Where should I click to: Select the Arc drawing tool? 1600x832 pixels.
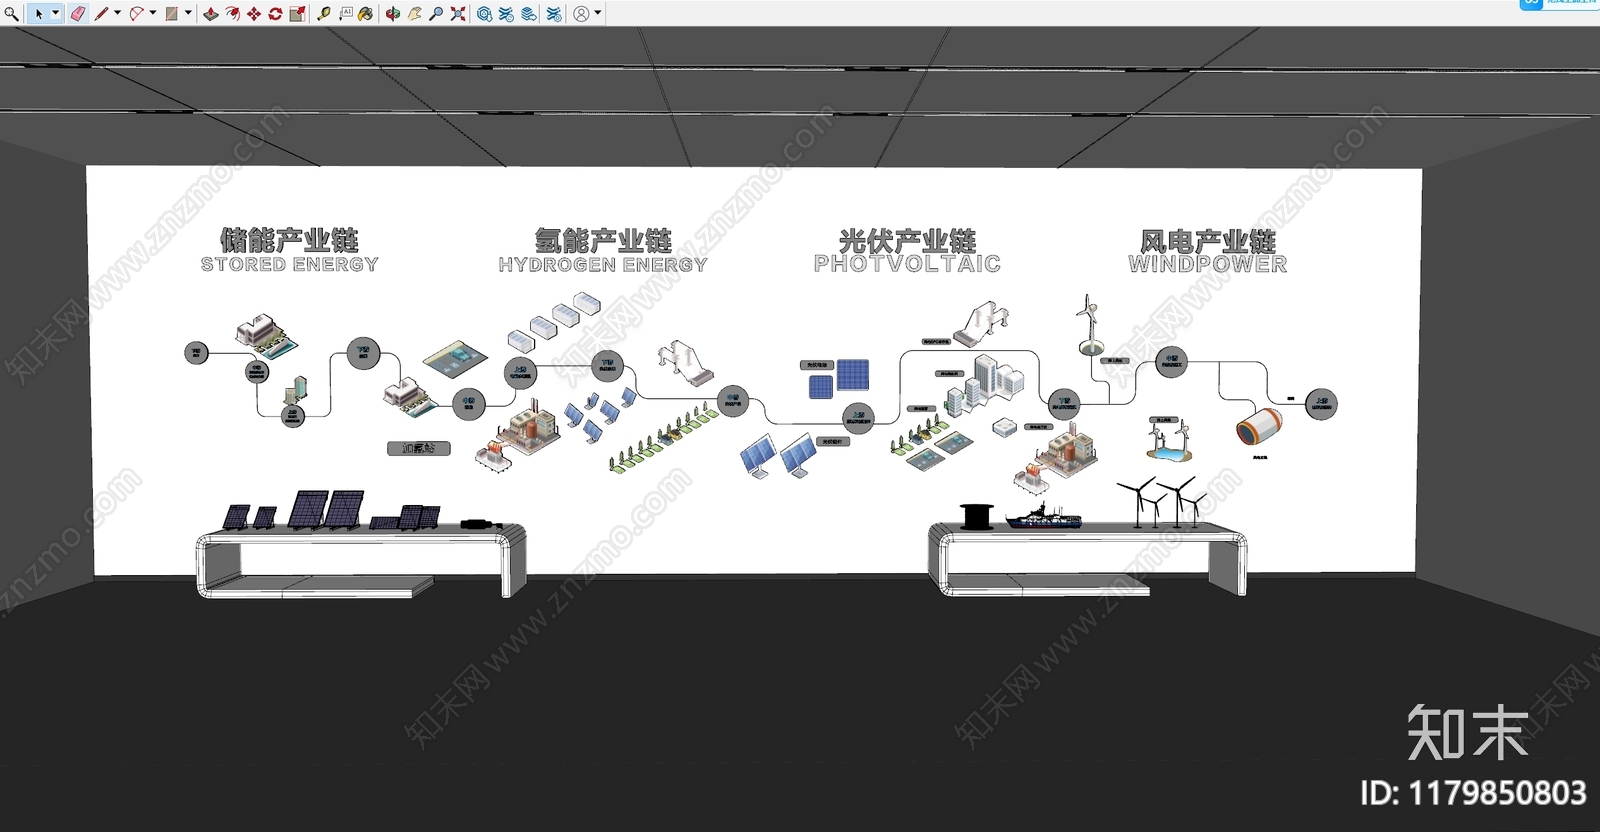tap(136, 14)
